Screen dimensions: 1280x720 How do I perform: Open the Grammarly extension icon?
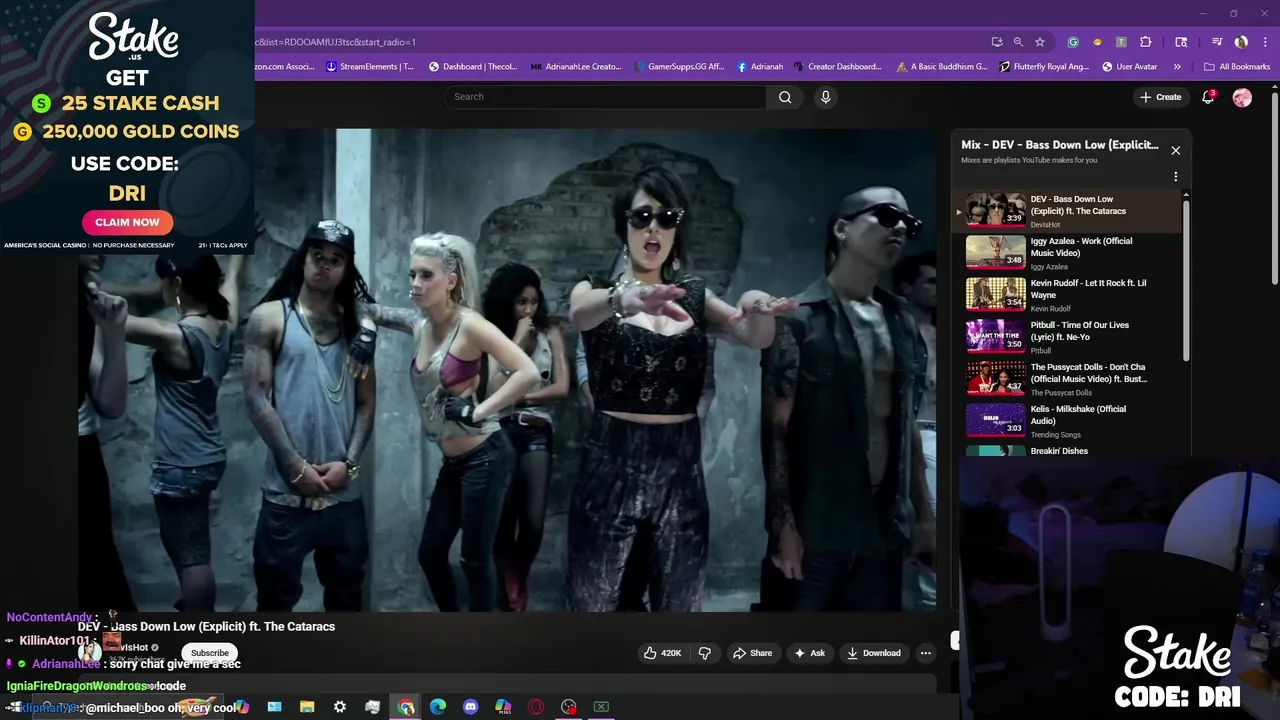pos(1073,42)
